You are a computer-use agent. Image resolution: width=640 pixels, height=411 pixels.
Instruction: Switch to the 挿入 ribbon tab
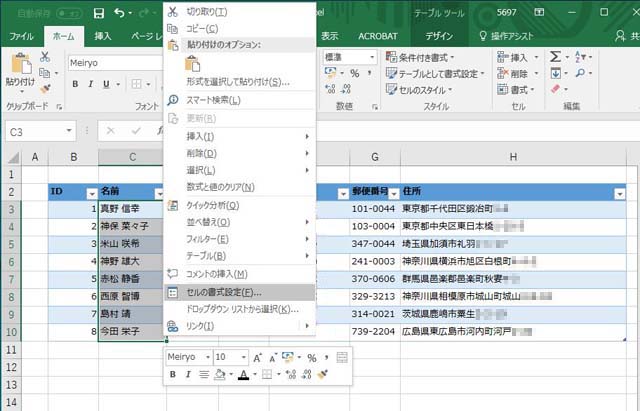coord(102,35)
